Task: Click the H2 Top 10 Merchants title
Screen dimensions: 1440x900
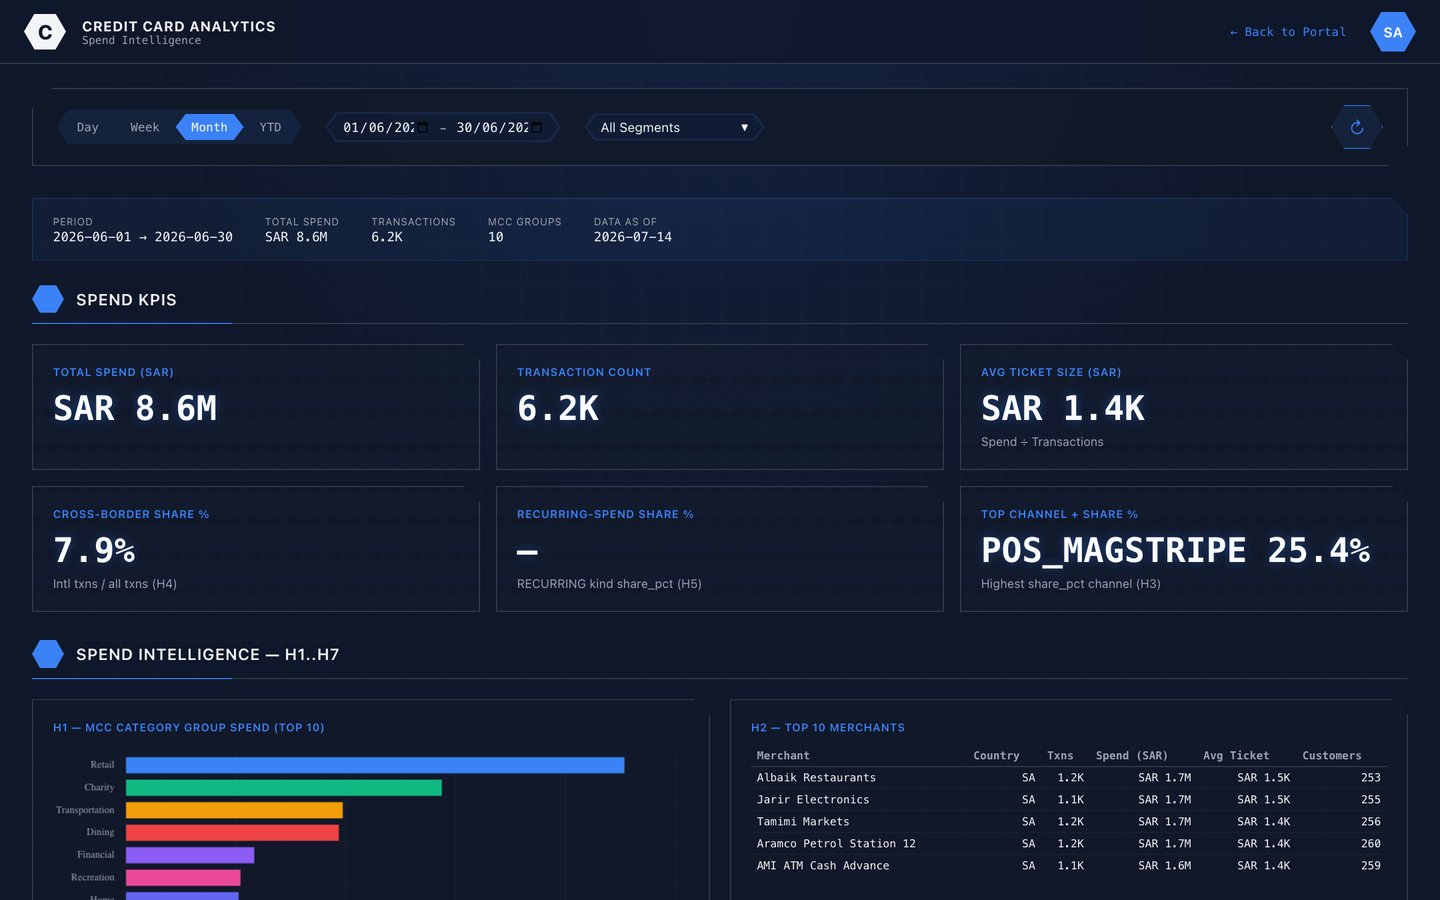Action: pos(828,728)
